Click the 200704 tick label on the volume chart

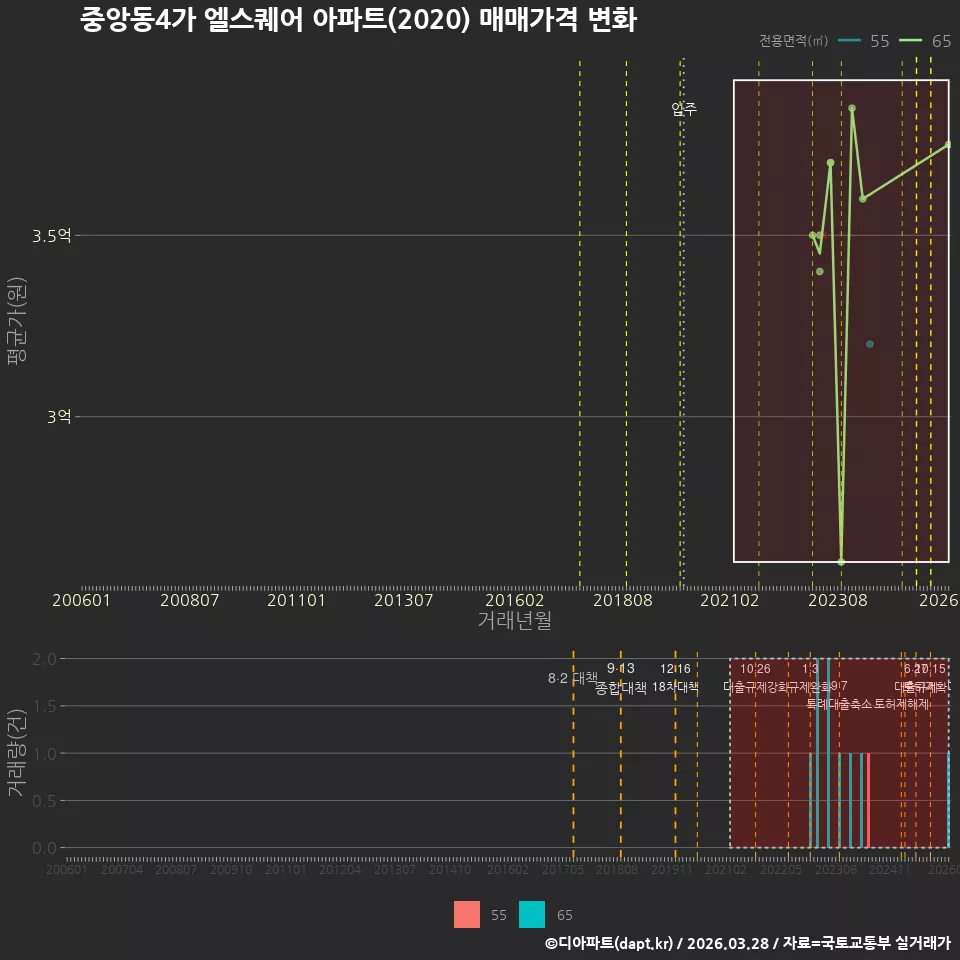click(x=122, y=869)
